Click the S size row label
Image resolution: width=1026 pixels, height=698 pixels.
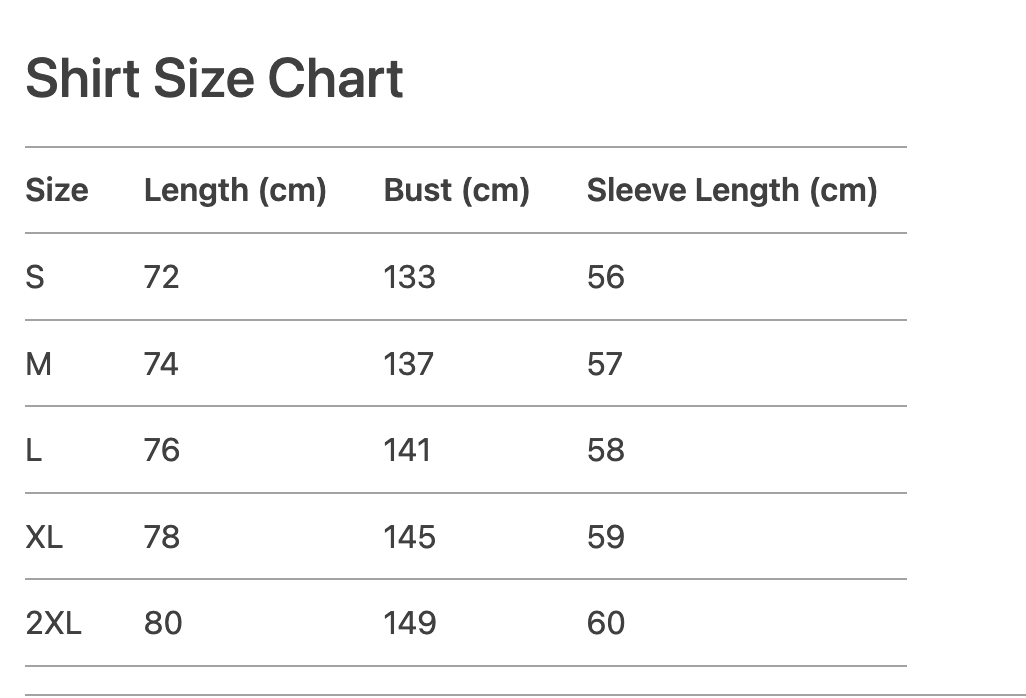point(35,277)
